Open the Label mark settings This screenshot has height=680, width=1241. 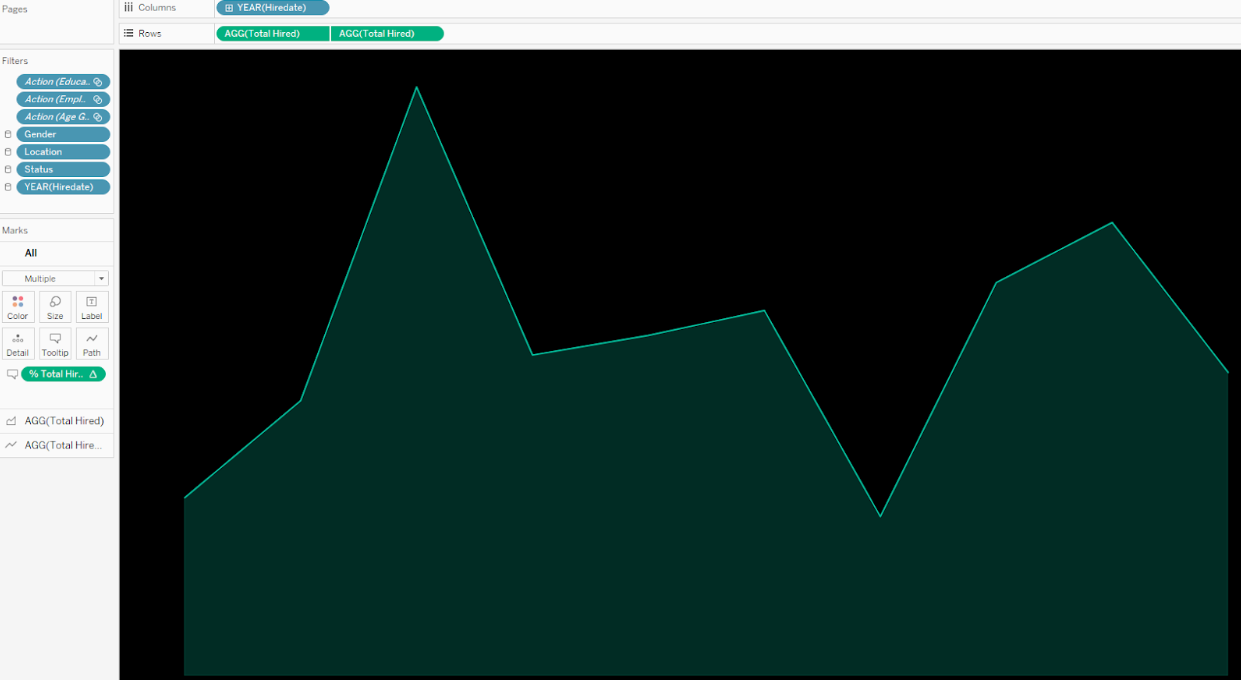(x=92, y=307)
